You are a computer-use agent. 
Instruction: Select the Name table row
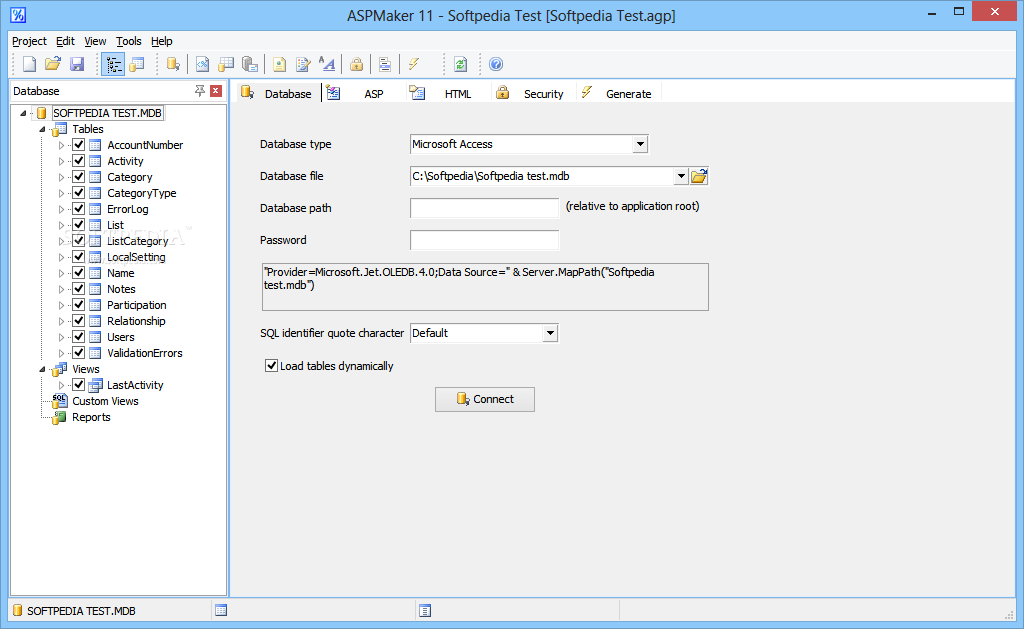(120, 273)
